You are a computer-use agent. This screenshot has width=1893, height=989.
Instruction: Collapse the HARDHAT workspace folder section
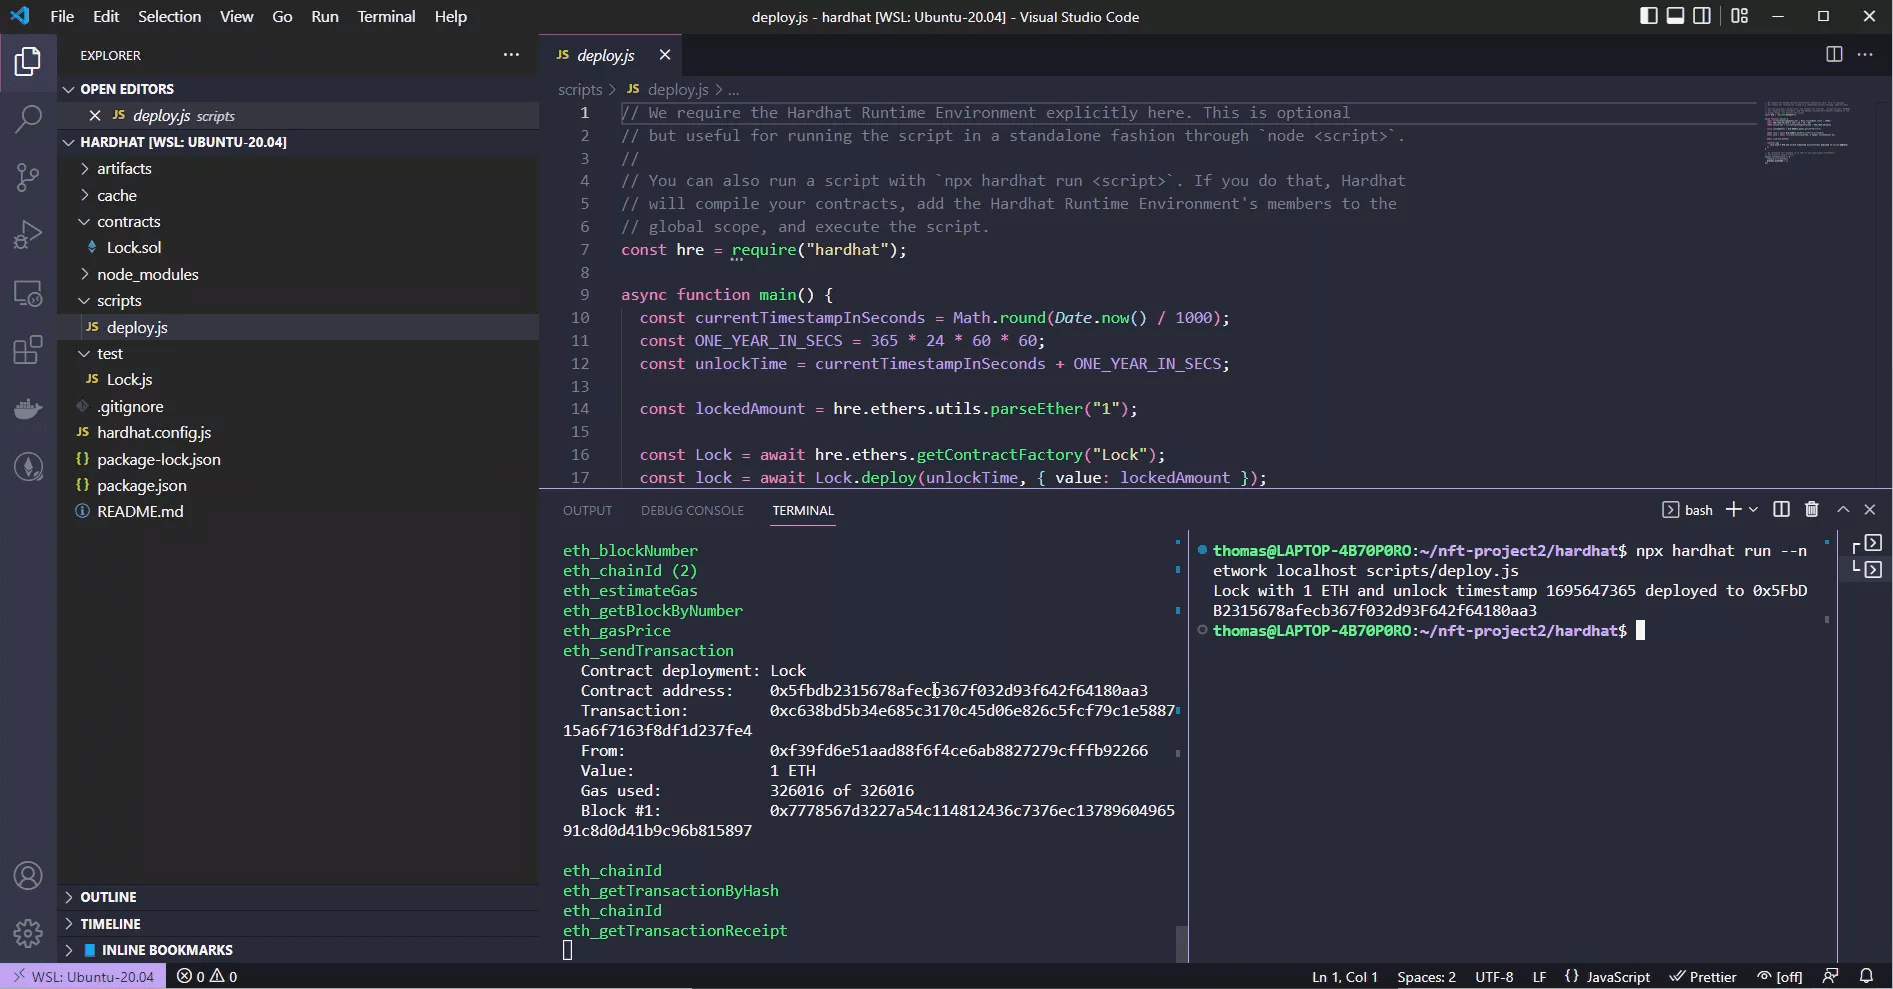click(298, 142)
